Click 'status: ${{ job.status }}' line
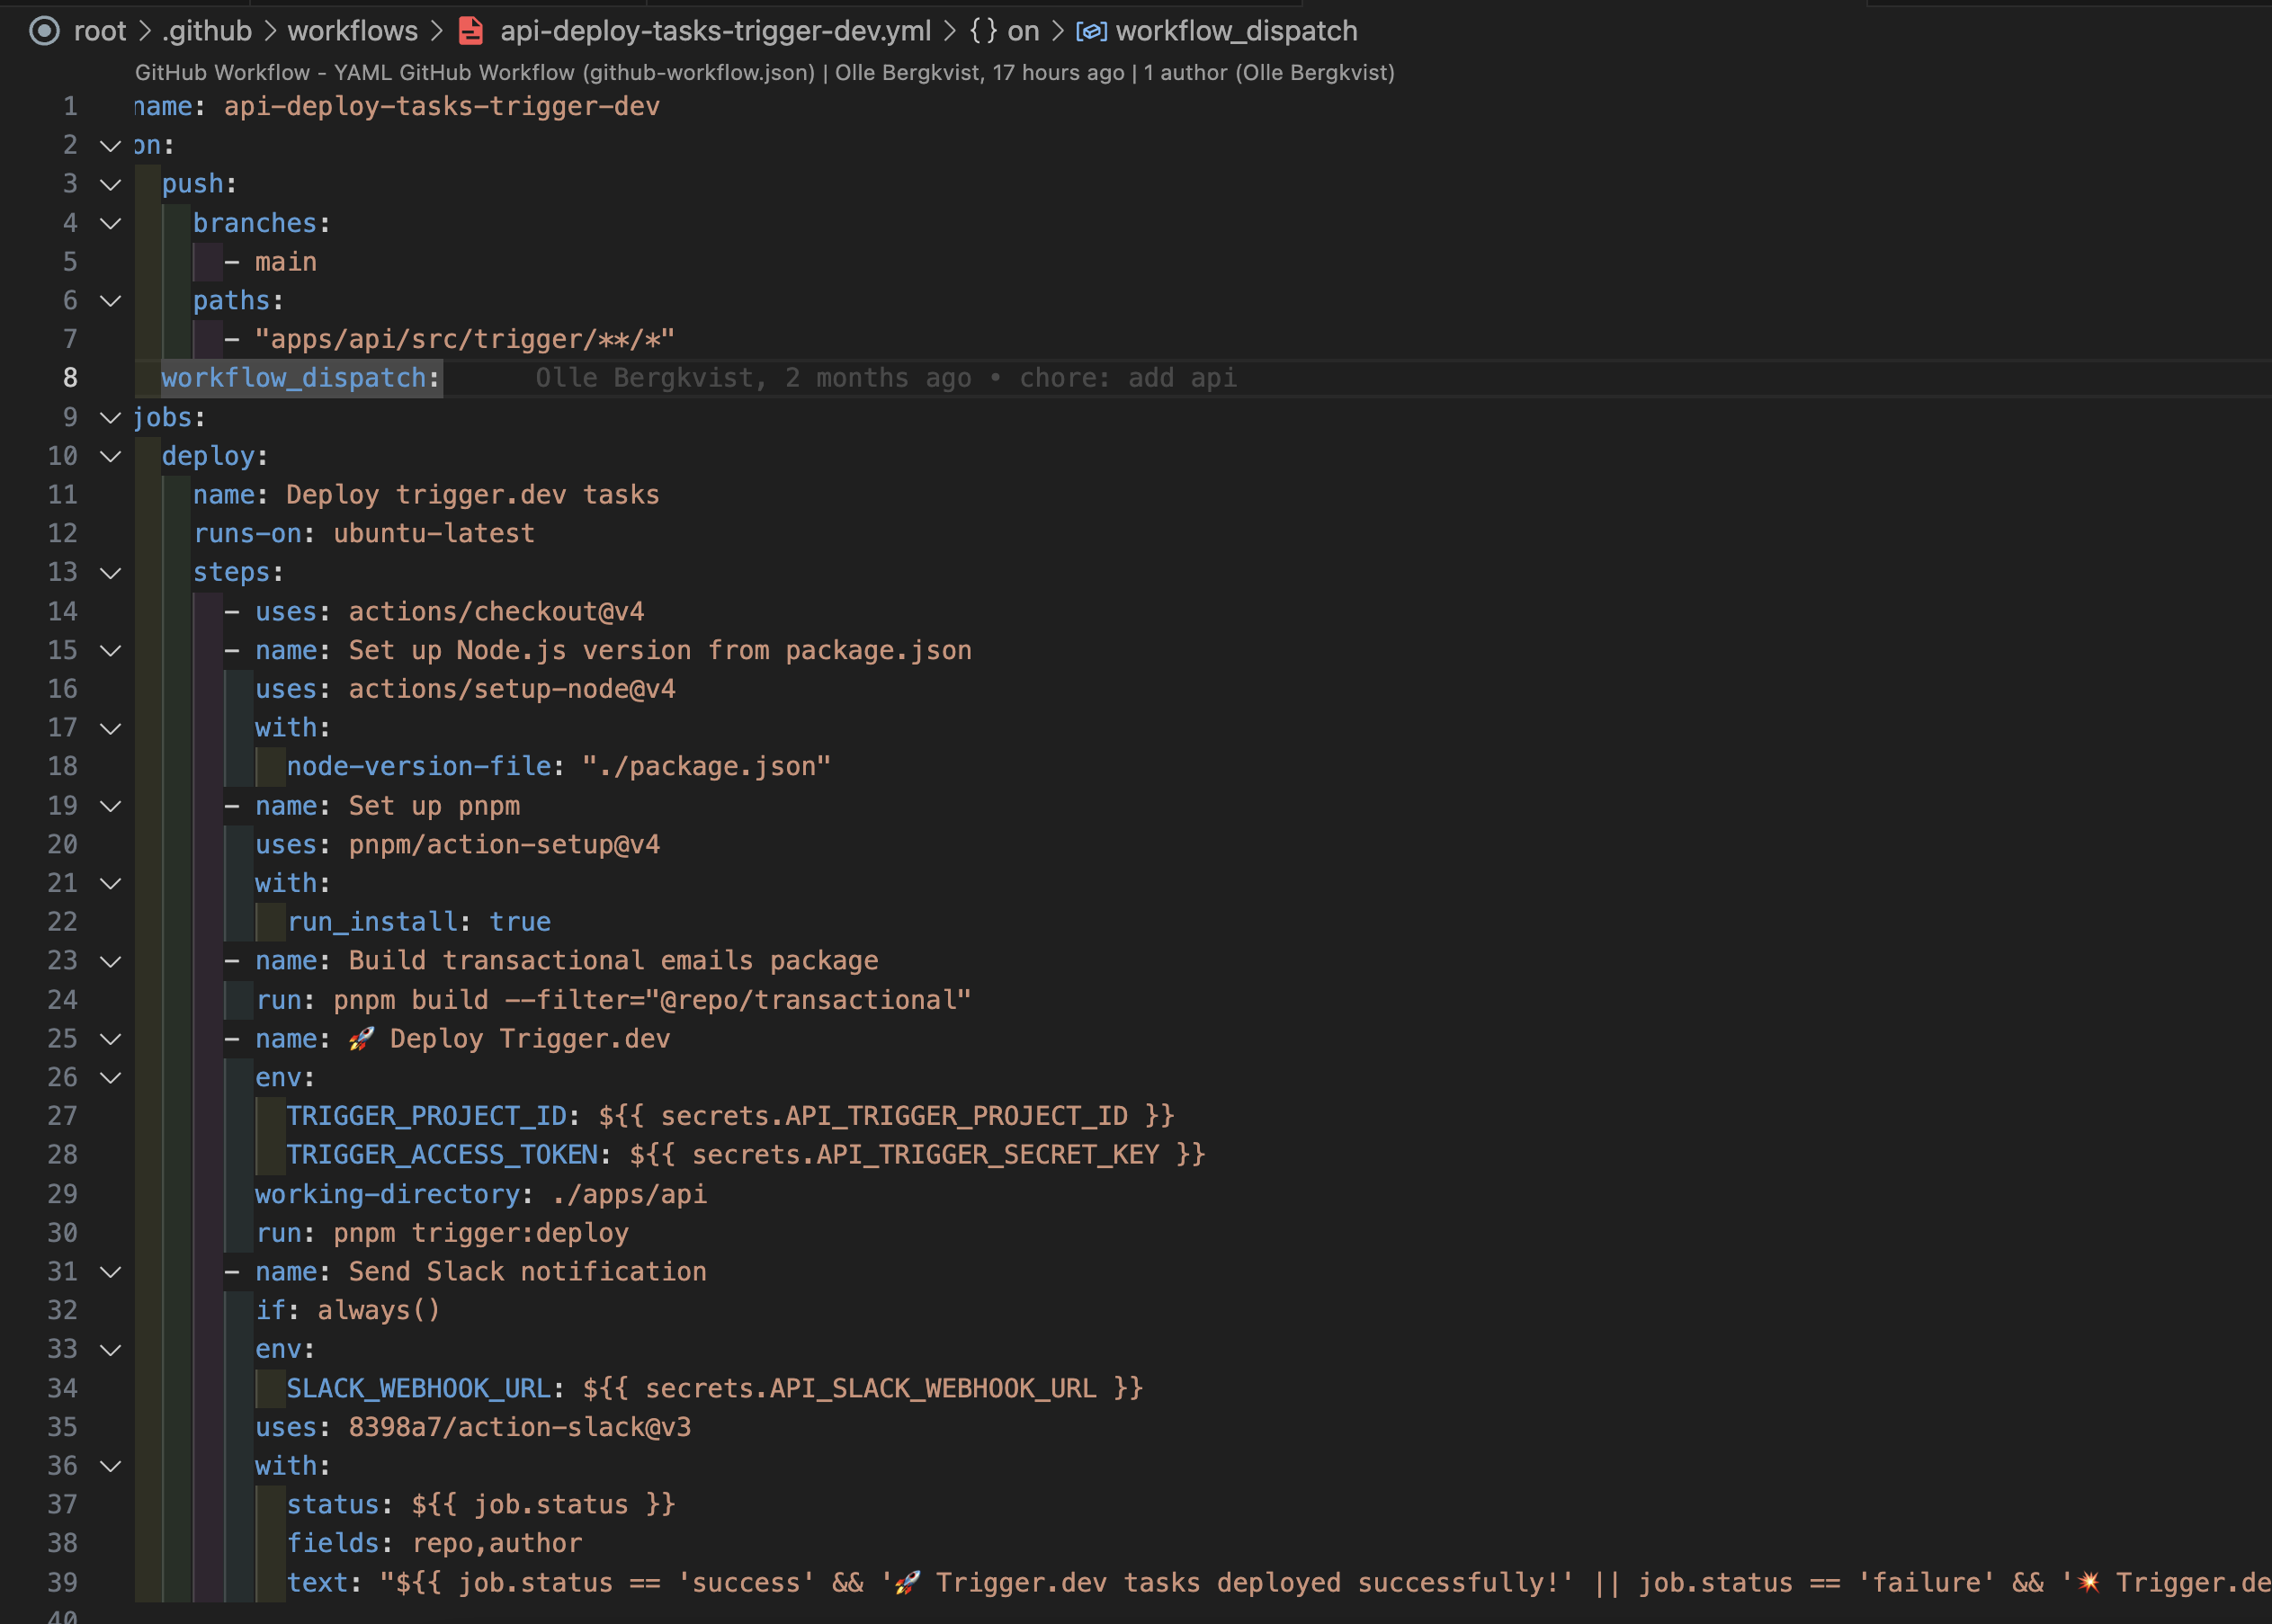 tap(480, 1505)
